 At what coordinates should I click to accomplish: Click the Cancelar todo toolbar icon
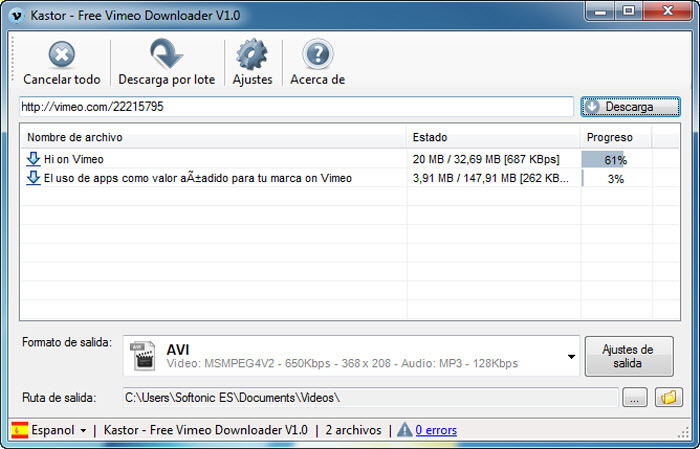tap(62, 55)
